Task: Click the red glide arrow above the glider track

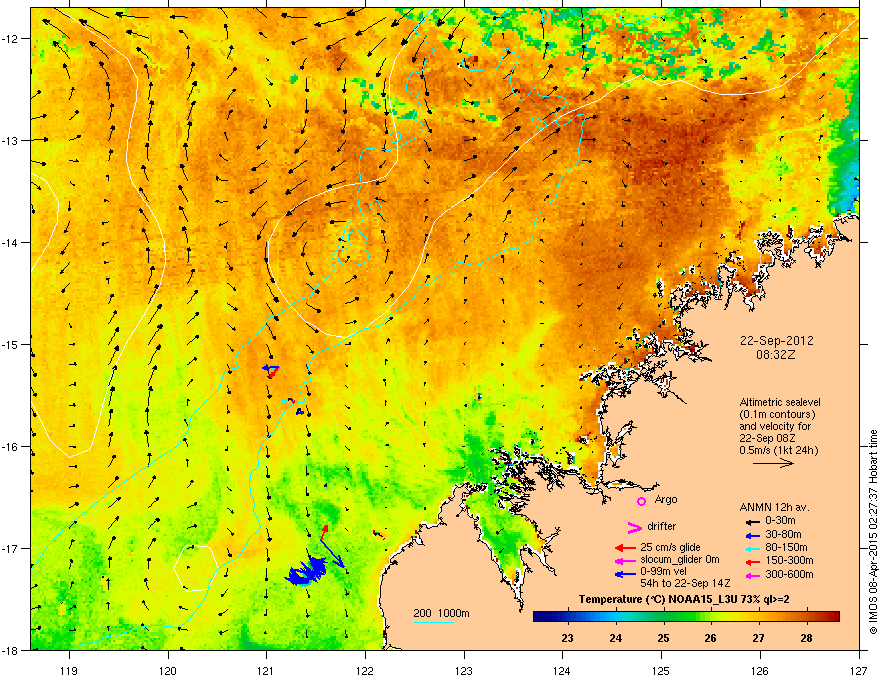Action: point(324,532)
